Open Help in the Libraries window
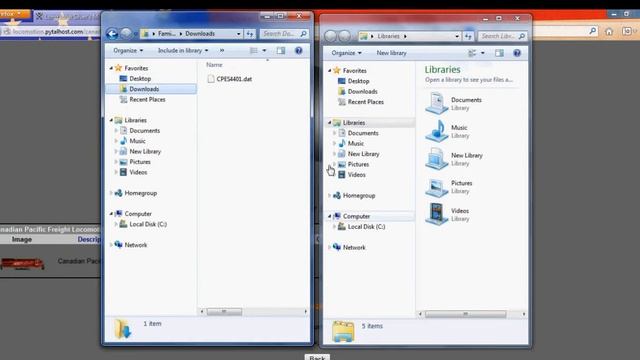Screen dimensions: 640x360 click(517, 53)
